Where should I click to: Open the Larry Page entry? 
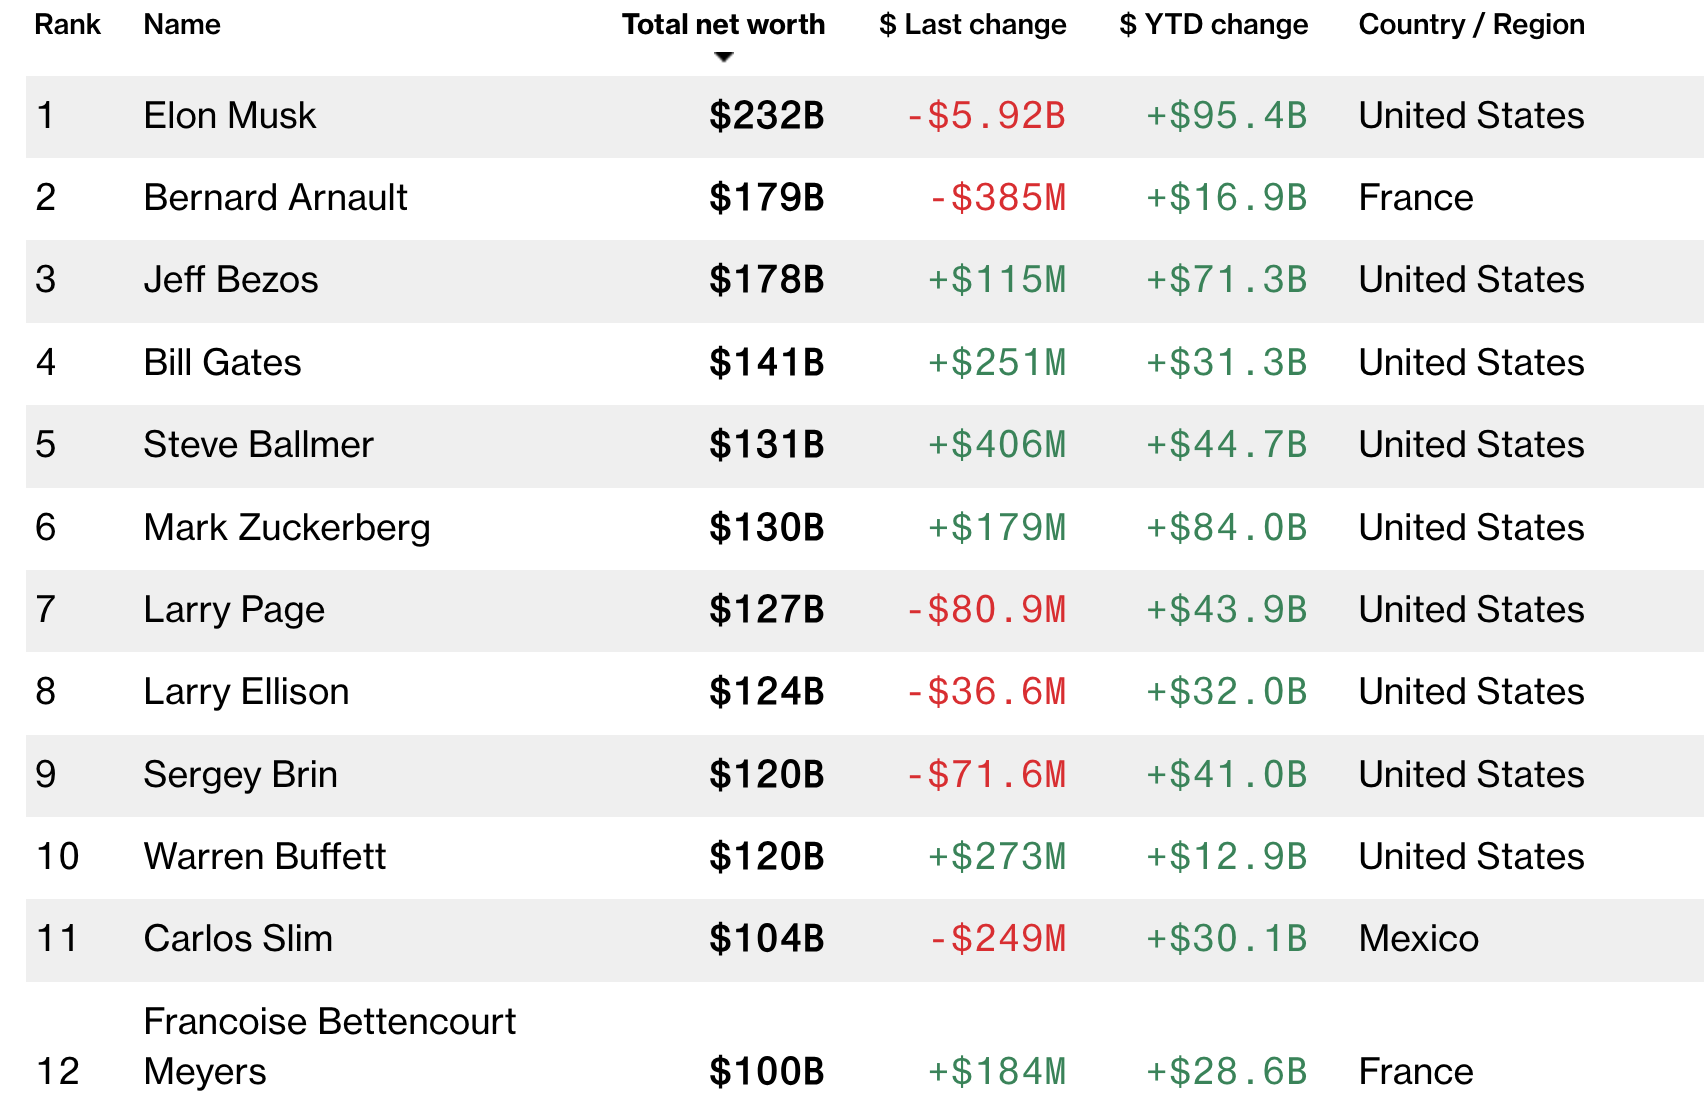point(233,609)
